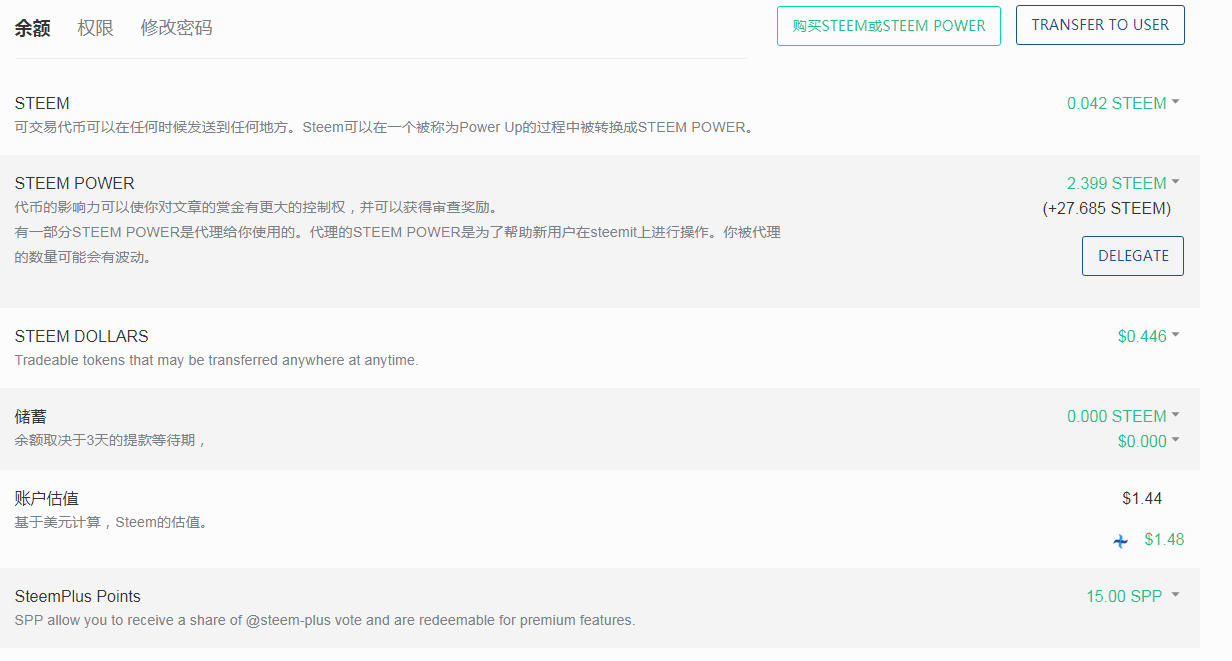Click the STEEM POWER heading

(74, 183)
